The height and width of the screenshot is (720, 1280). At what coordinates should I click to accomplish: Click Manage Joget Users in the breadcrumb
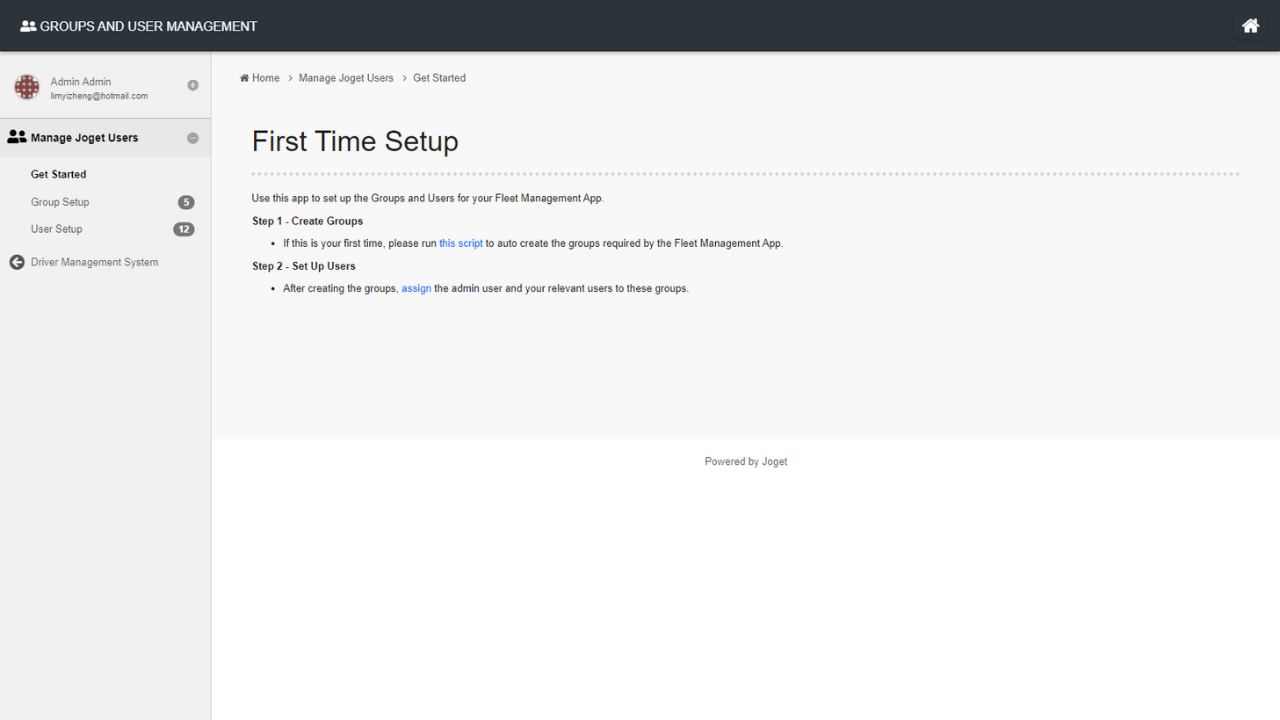[x=346, y=78]
